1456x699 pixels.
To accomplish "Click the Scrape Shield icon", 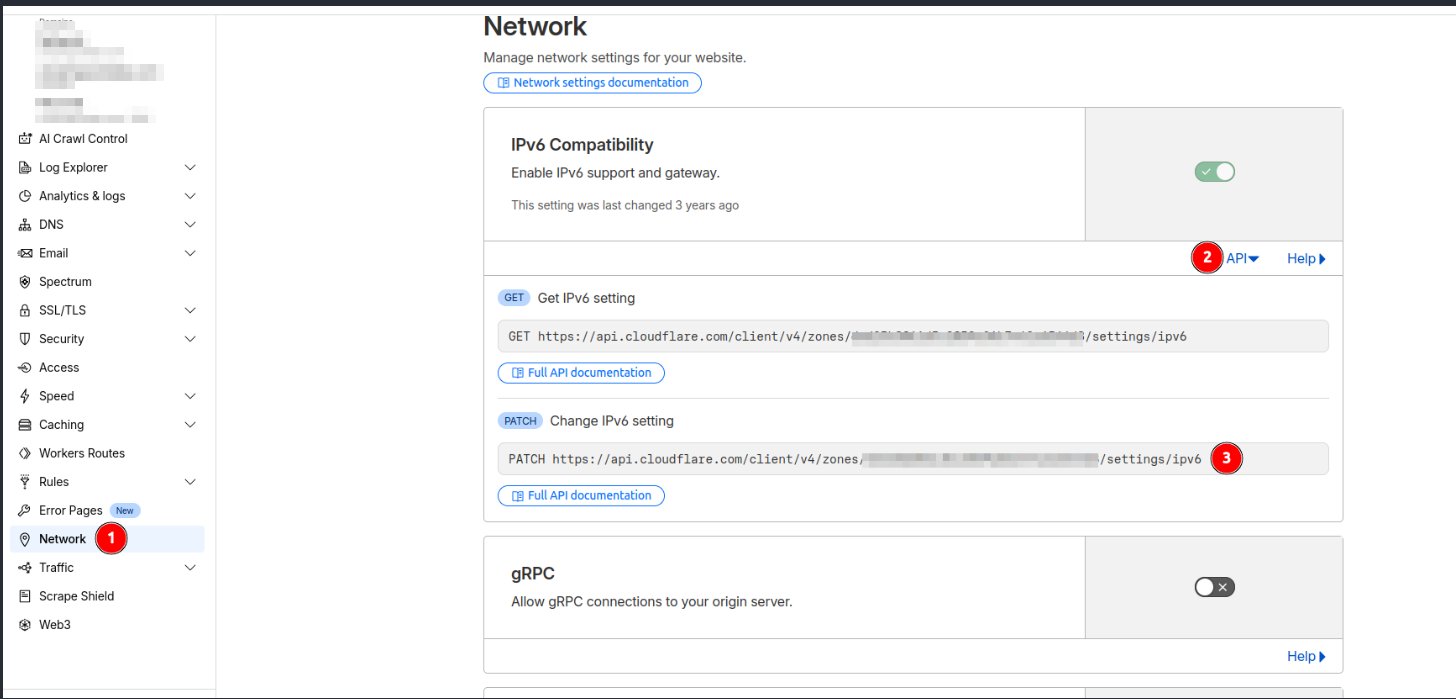I will tap(25, 597).
